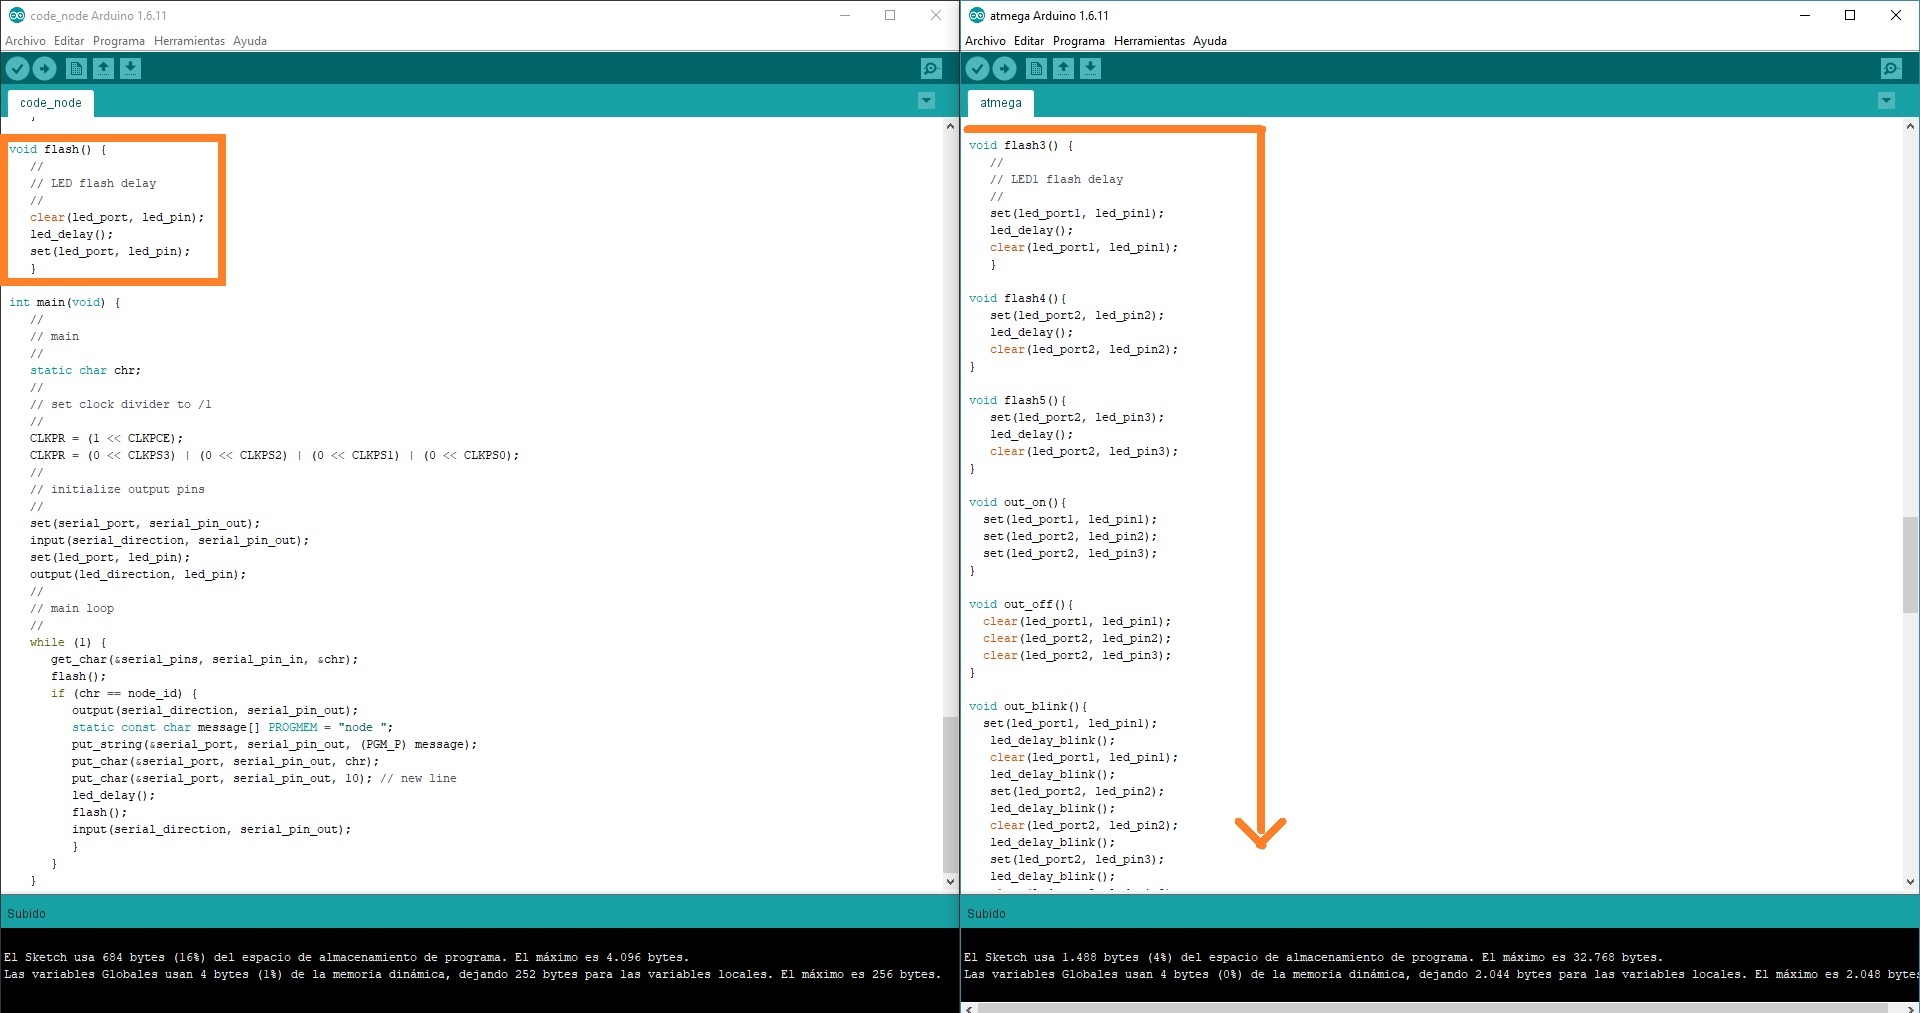Screen dimensions: 1920x1013
Task: Save sketch in atmega window
Action: [1090, 68]
